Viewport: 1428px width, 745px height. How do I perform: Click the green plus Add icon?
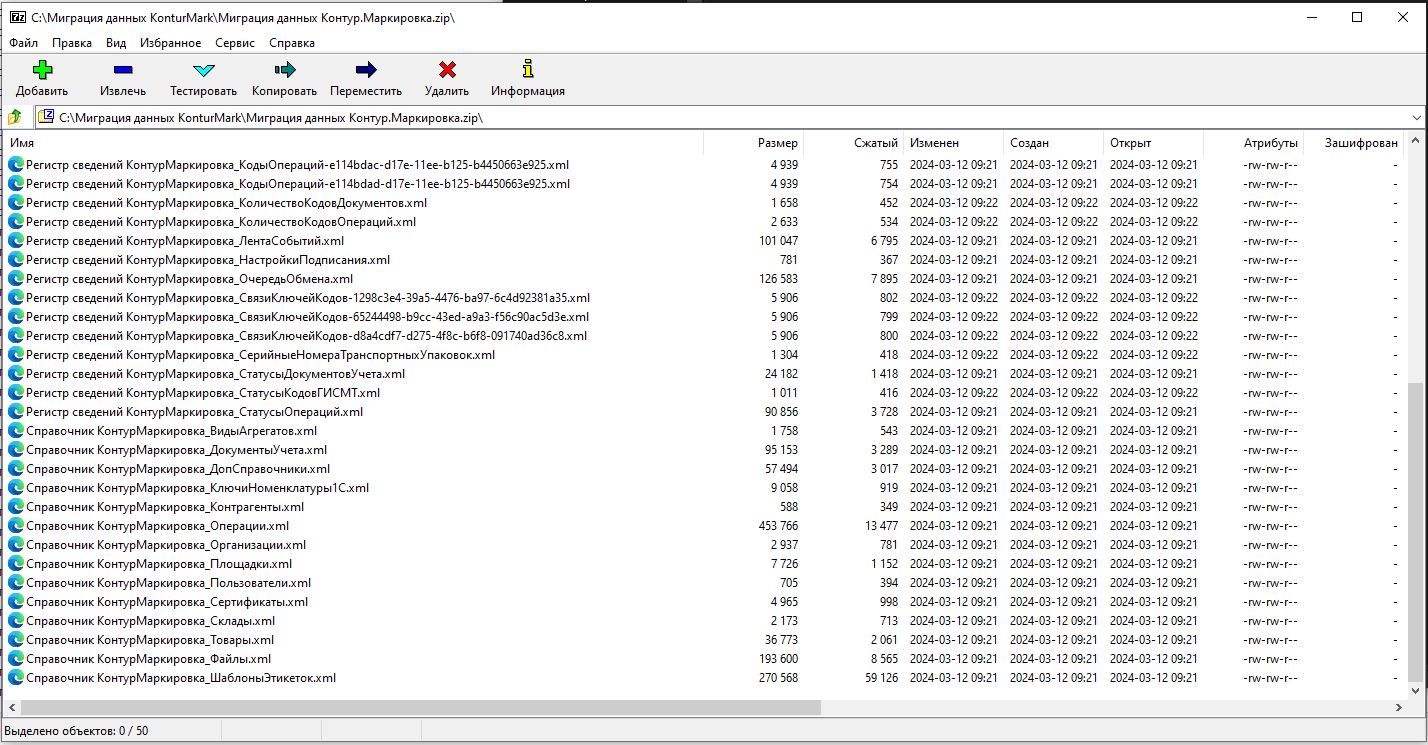42,70
